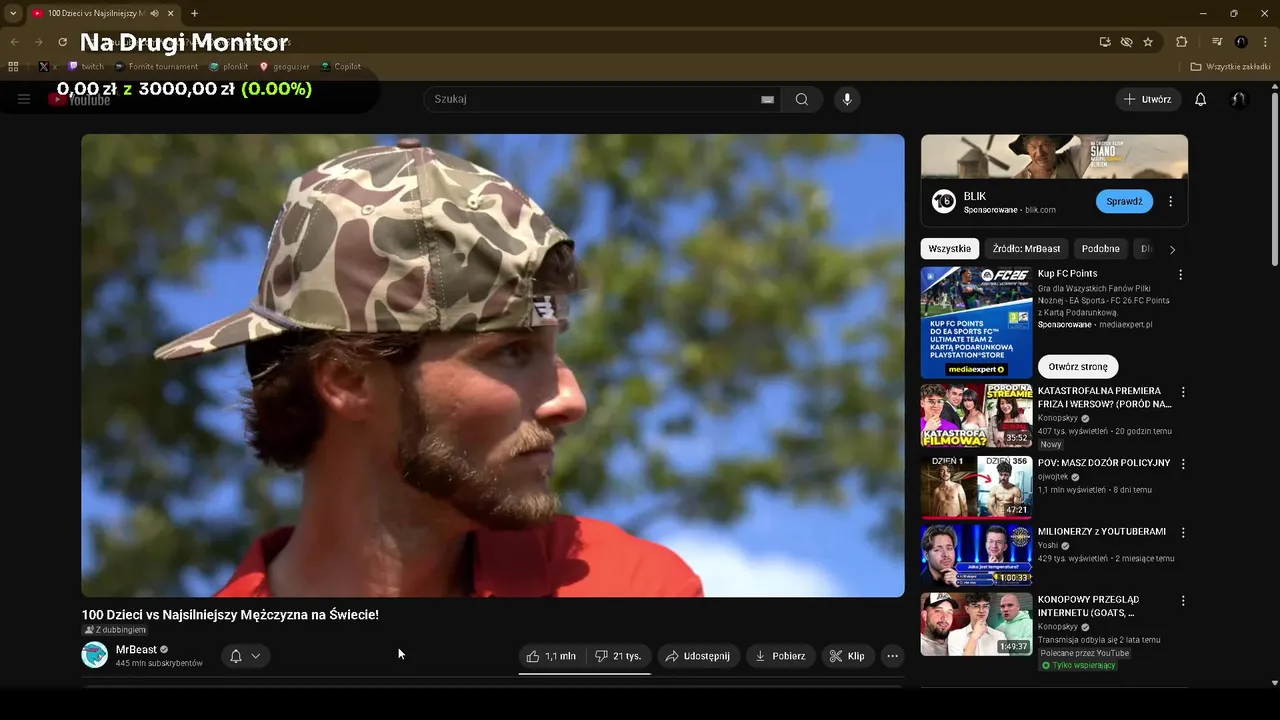Open the twitch bookmark
The height and width of the screenshot is (720, 1280).
(x=86, y=67)
